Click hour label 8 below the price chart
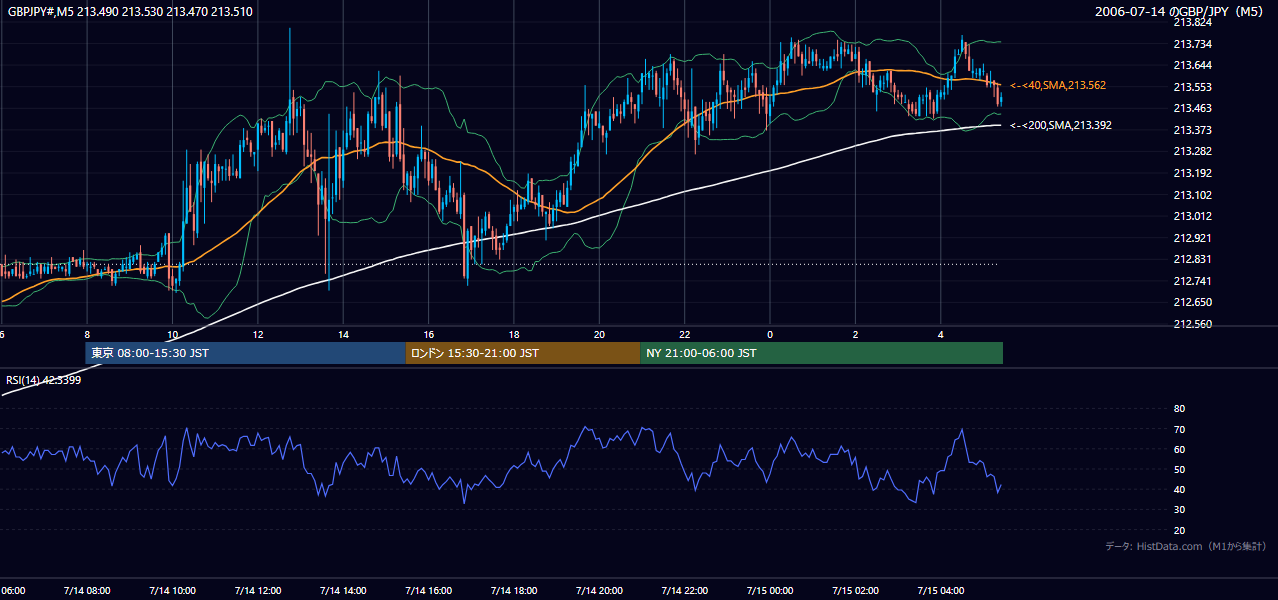Image resolution: width=1278 pixels, height=600 pixels. [x=87, y=334]
